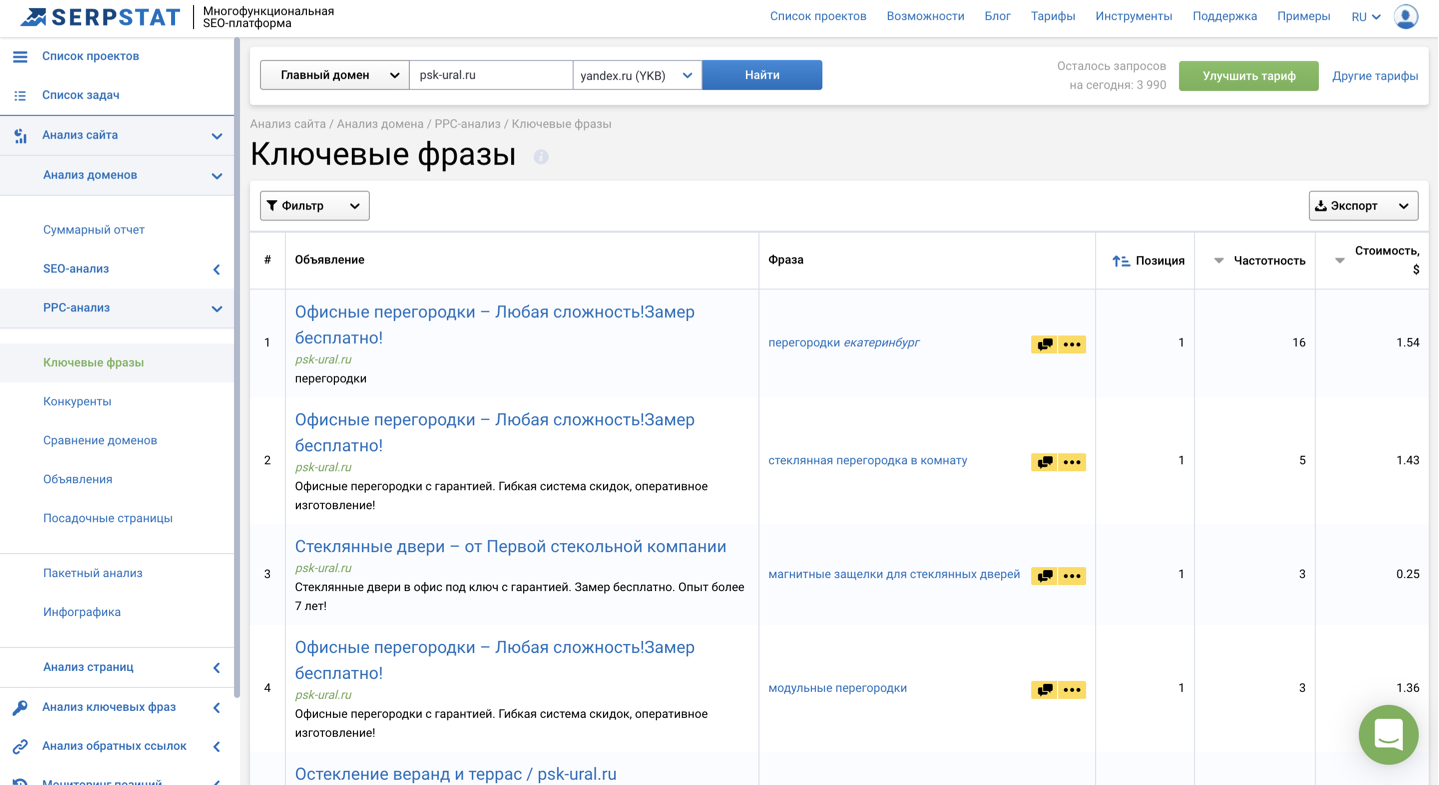
Task: Open the user profile avatar icon
Action: tap(1406, 17)
